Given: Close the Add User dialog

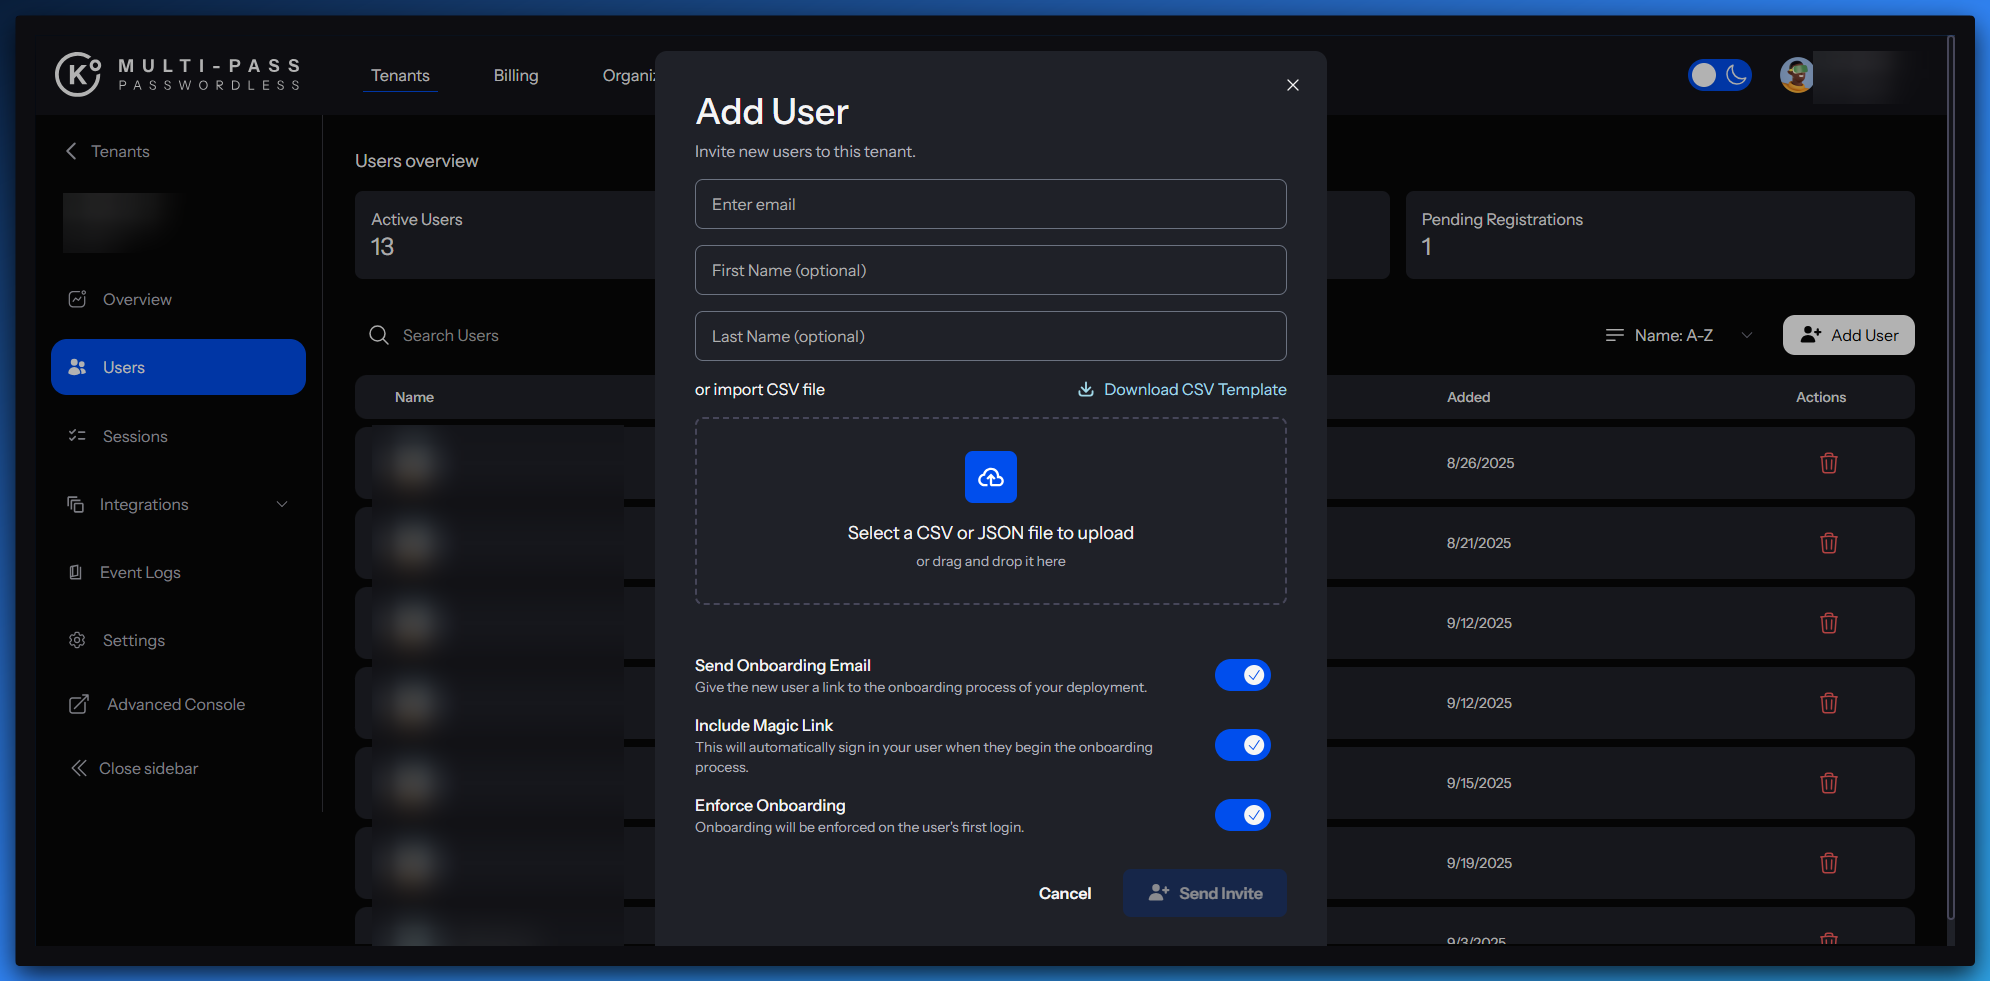Looking at the screenshot, I should [x=1292, y=85].
